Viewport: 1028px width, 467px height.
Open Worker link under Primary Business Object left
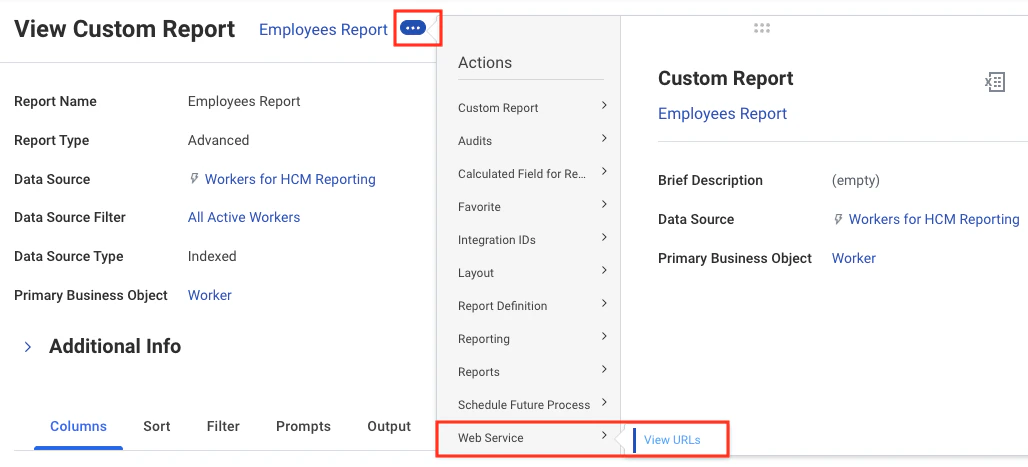(x=210, y=295)
